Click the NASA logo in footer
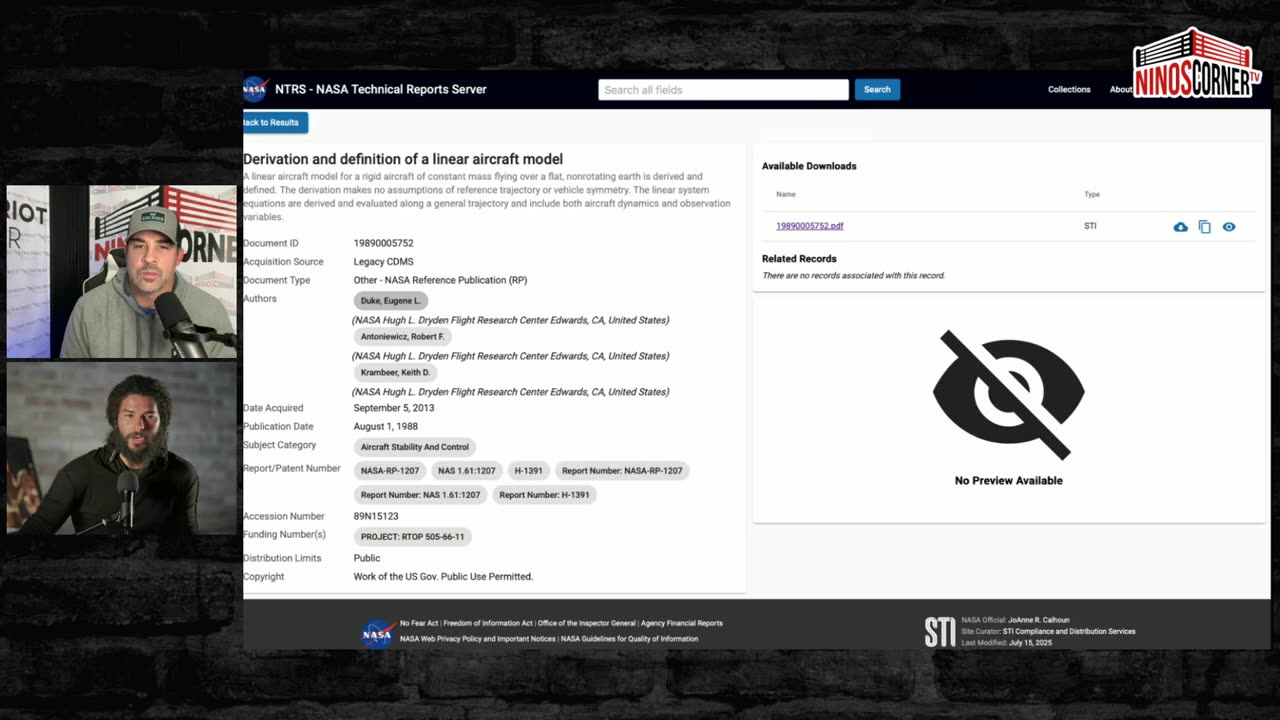 378,633
